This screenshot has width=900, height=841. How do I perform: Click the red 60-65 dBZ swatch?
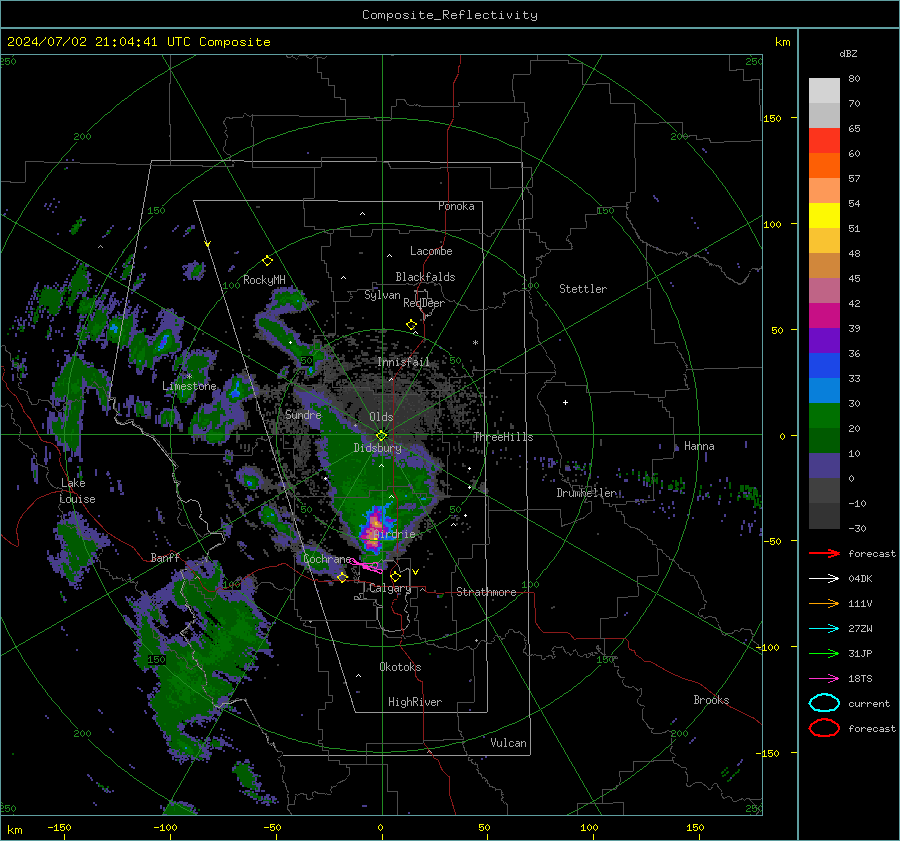(x=824, y=141)
